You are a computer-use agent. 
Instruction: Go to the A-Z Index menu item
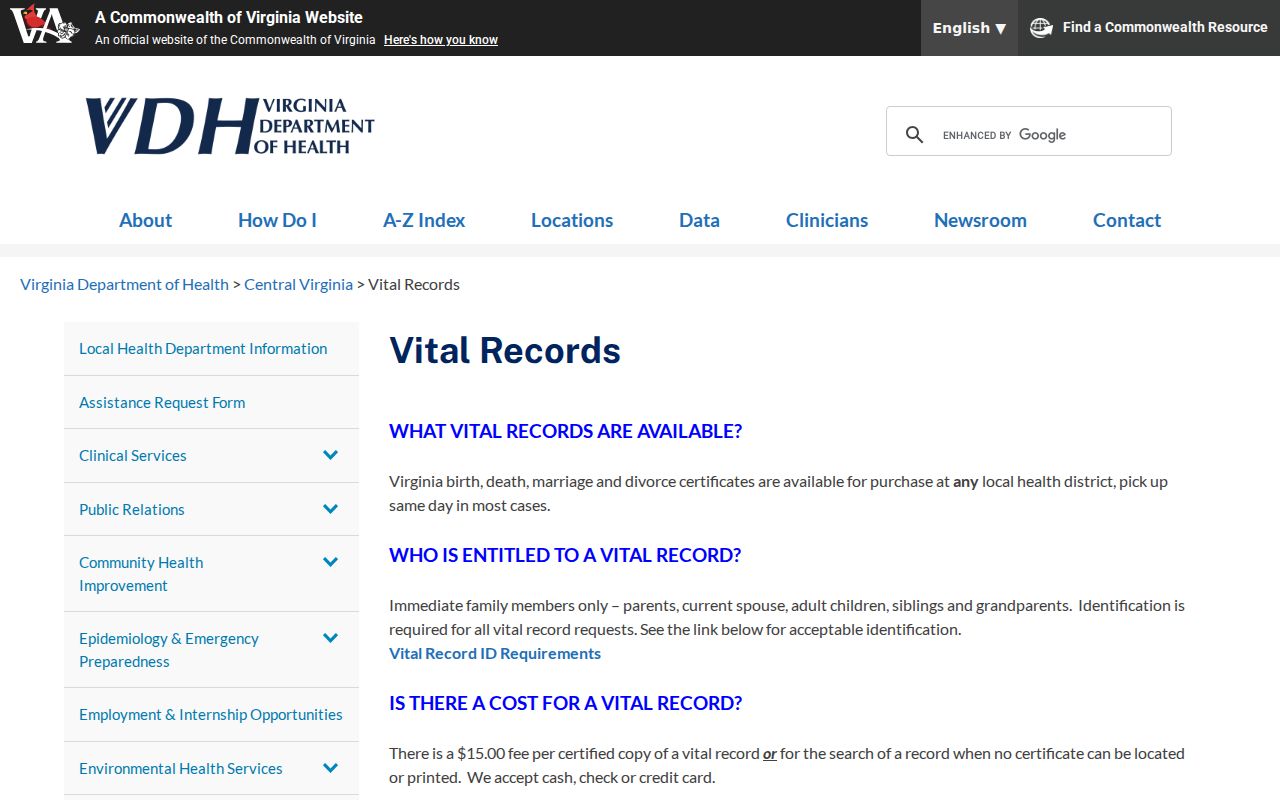point(424,220)
